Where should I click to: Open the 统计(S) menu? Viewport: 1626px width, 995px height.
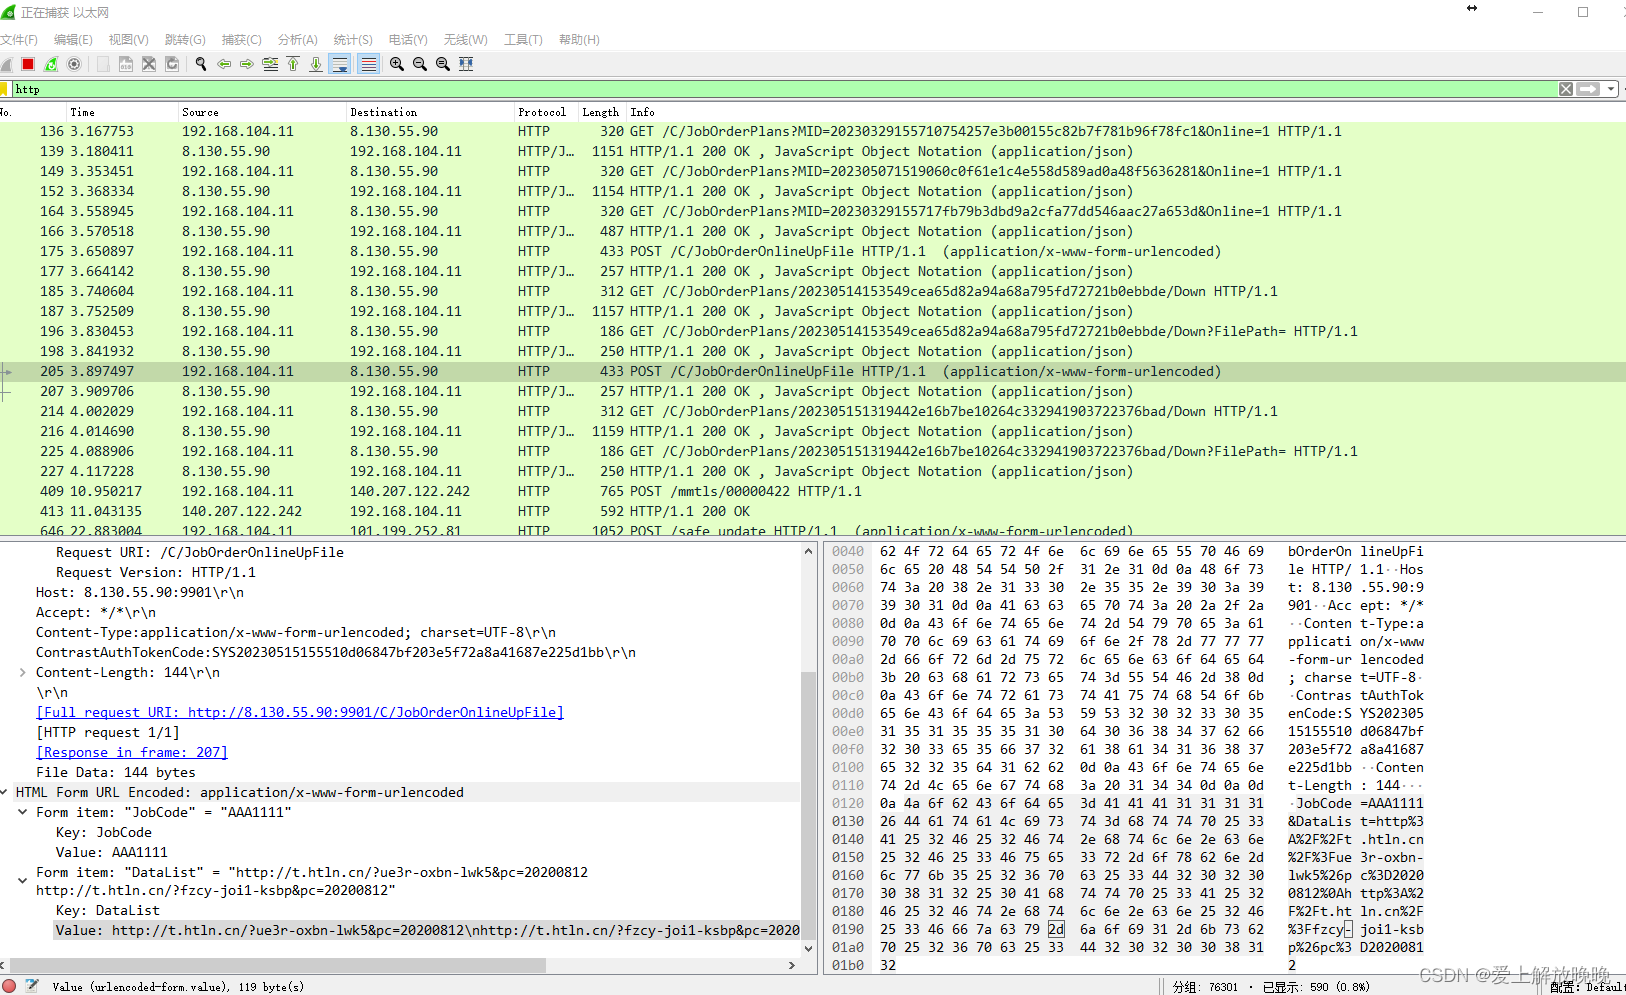click(x=353, y=40)
